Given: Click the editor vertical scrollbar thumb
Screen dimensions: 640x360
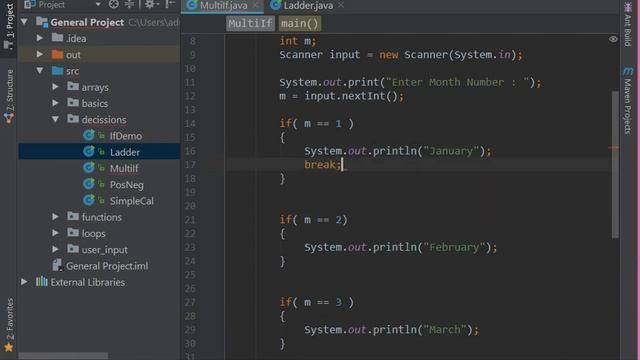Looking at the screenshot, I should coord(615,164).
